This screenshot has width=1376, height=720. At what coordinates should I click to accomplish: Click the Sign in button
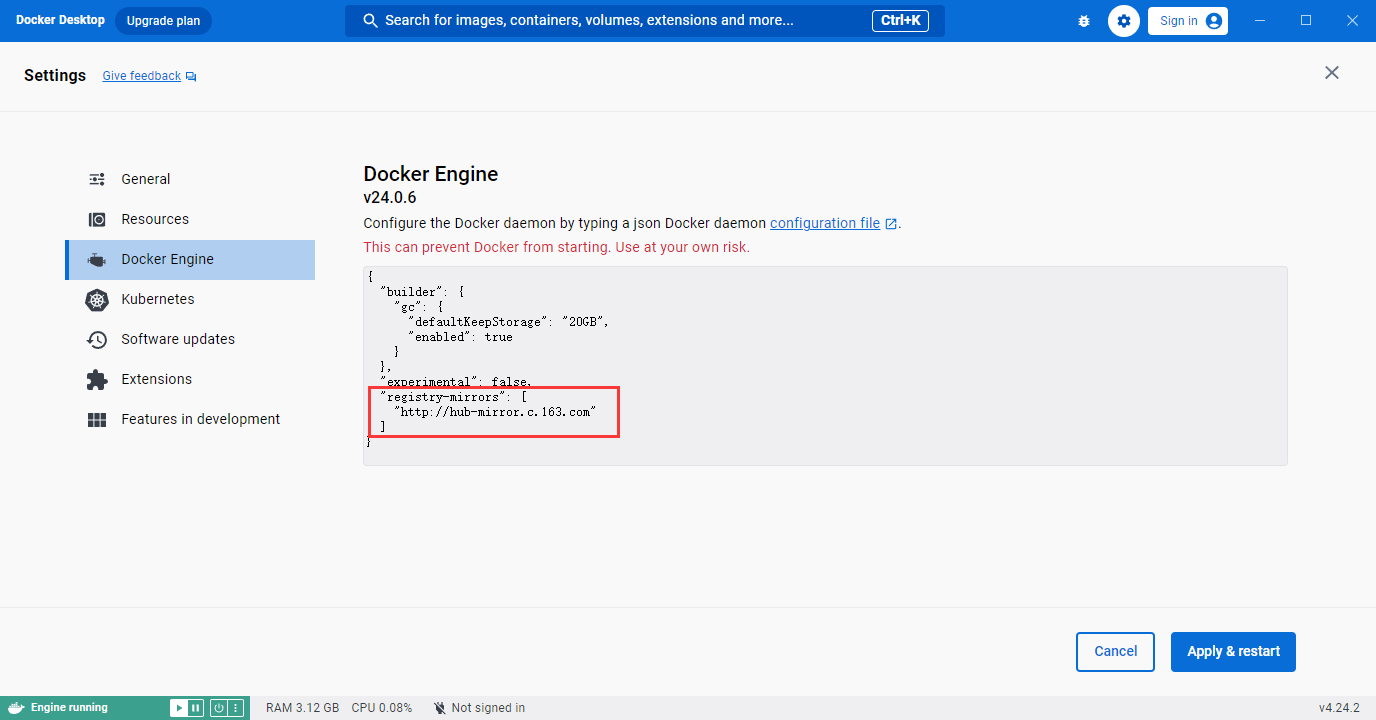pos(1188,21)
